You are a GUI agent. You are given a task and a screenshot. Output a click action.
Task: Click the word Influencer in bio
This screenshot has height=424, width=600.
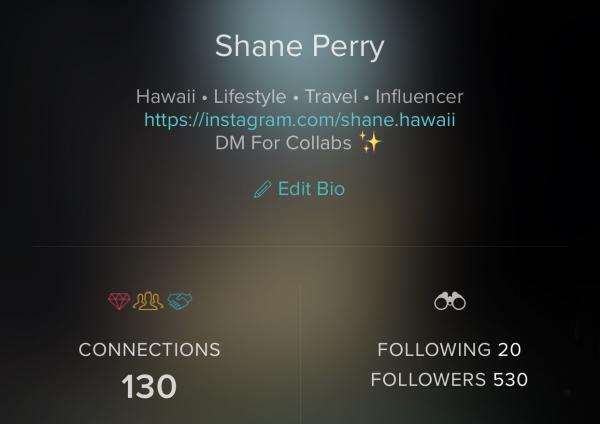pyautogui.click(x=419, y=96)
